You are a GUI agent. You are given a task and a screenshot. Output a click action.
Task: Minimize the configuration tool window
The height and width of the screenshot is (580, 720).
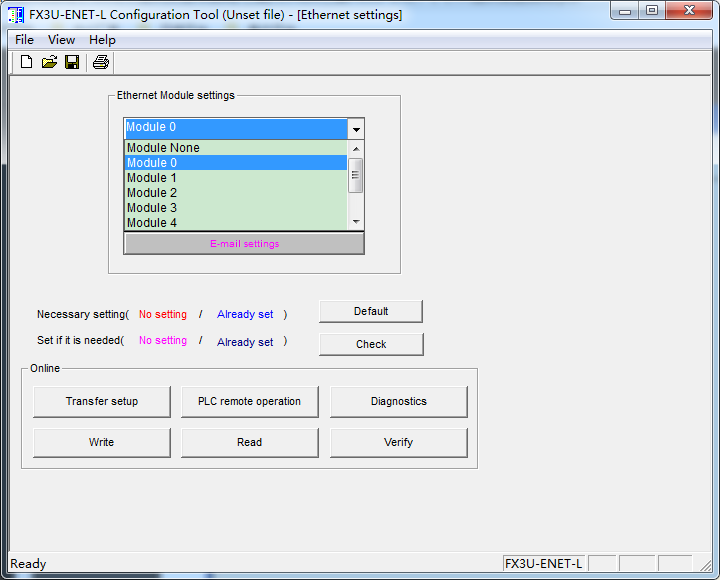pyautogui.click(x=625, y=11)
